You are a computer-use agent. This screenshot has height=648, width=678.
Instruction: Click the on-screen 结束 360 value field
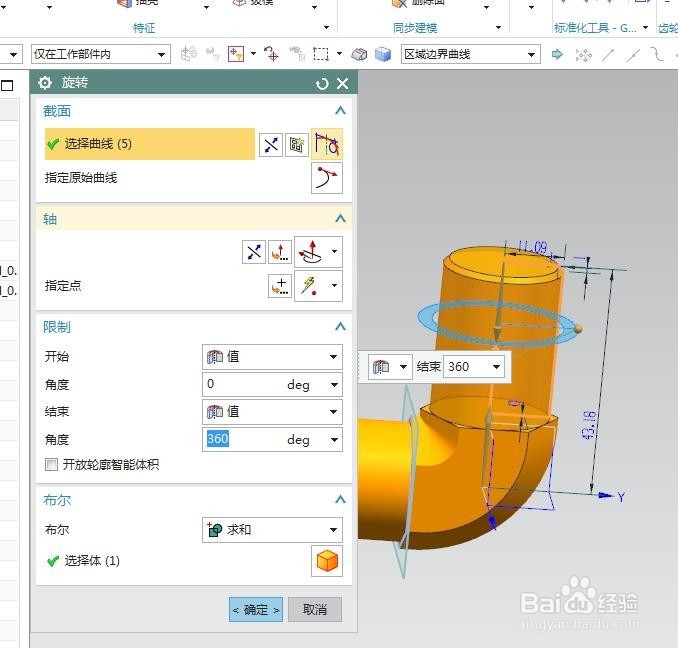[x=467, y=367]
